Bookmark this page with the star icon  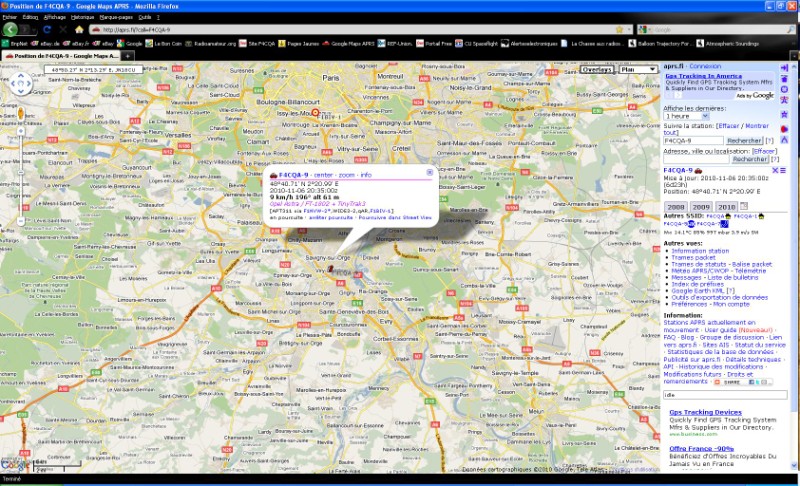[619, 30]
